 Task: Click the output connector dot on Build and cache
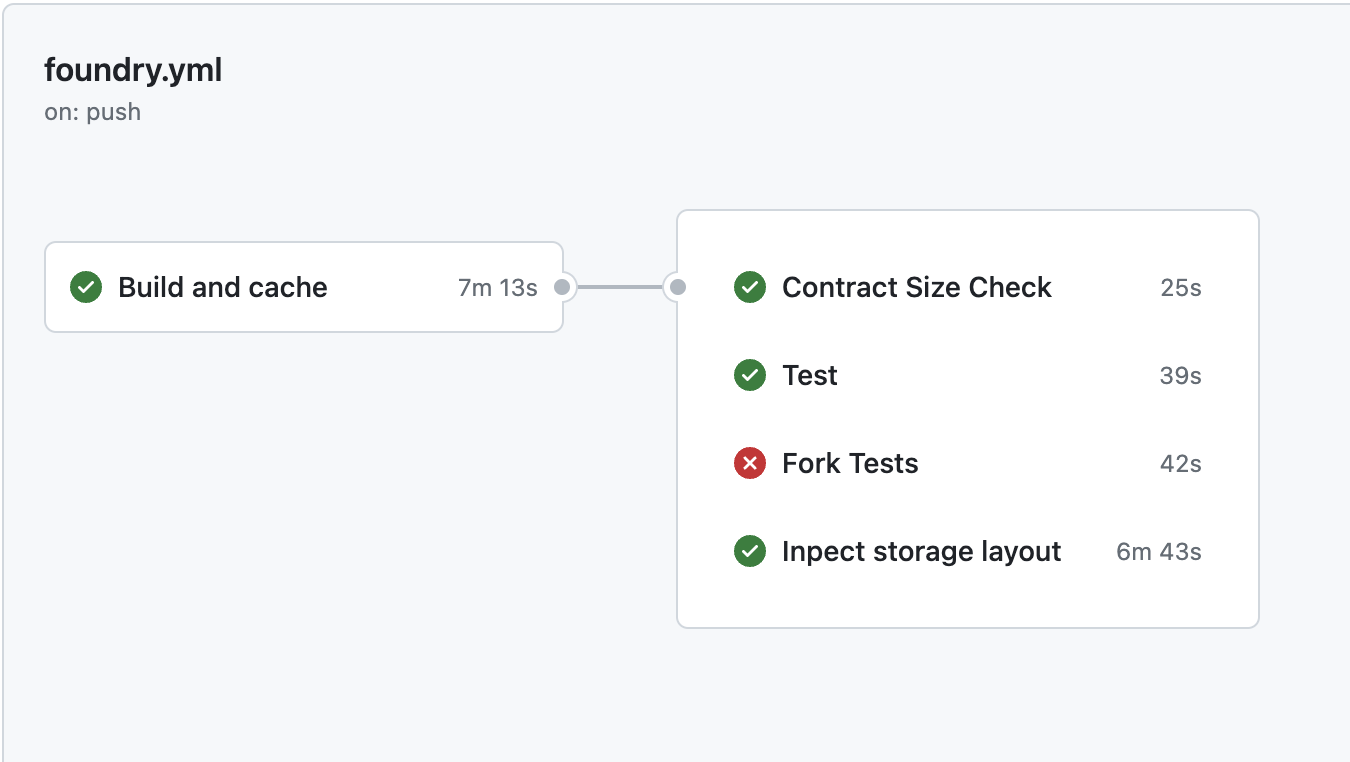point(562,287)
